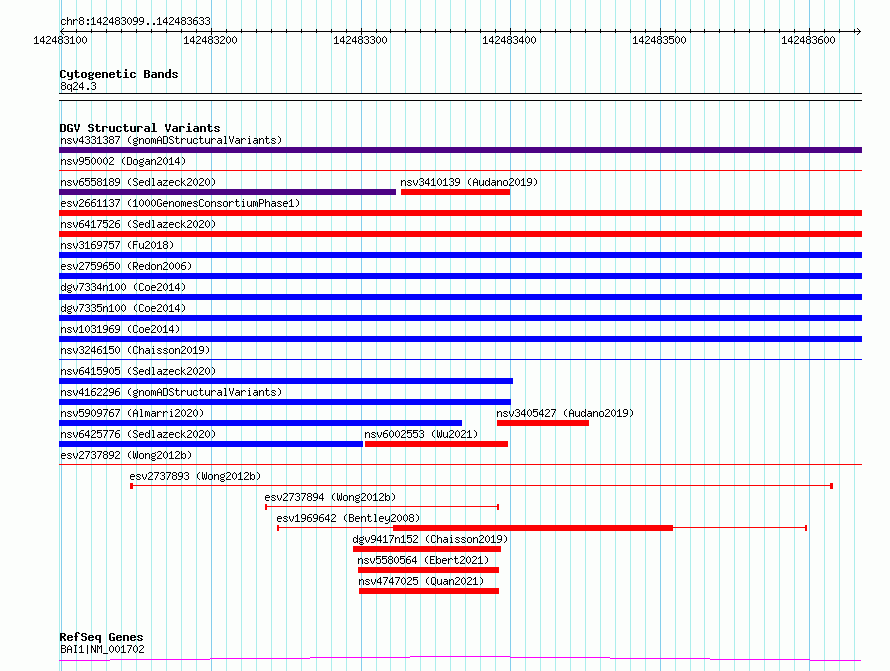Open nsv5580564 (Ebert2021) label
The width and height of the screenshot is (890, 671).
tap(423, 560)
